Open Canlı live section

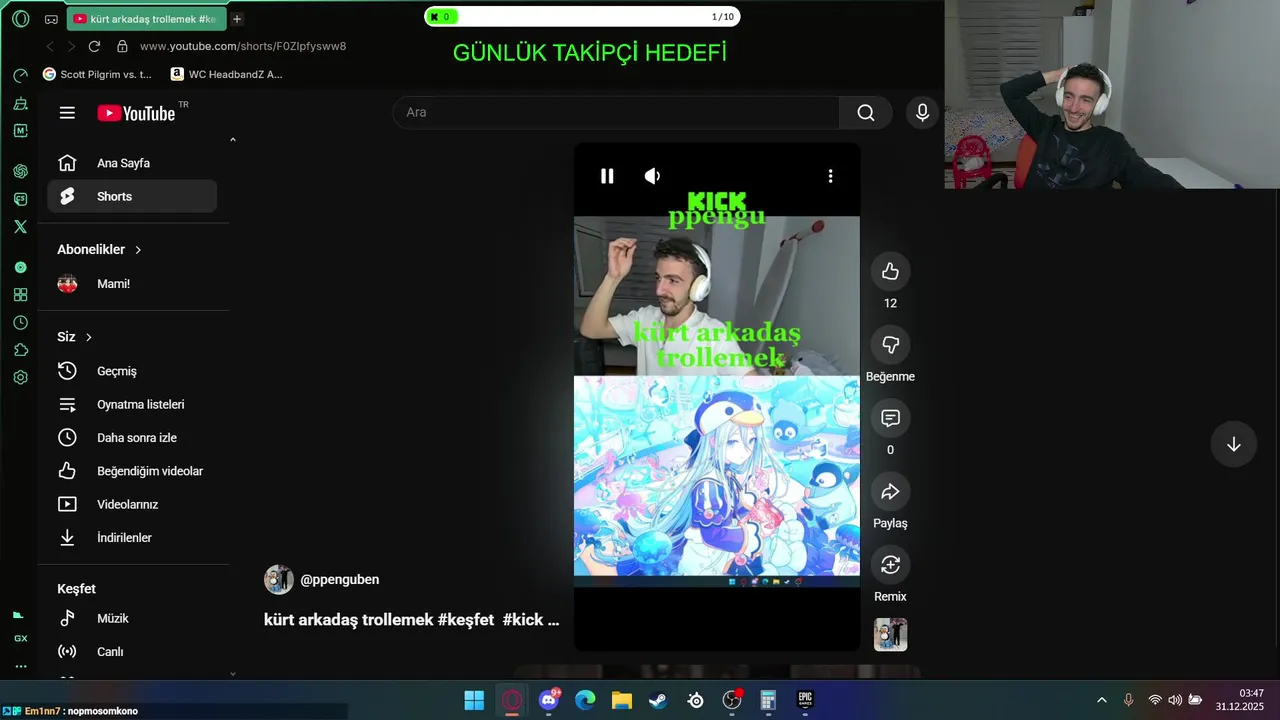(x=132, y=652)
